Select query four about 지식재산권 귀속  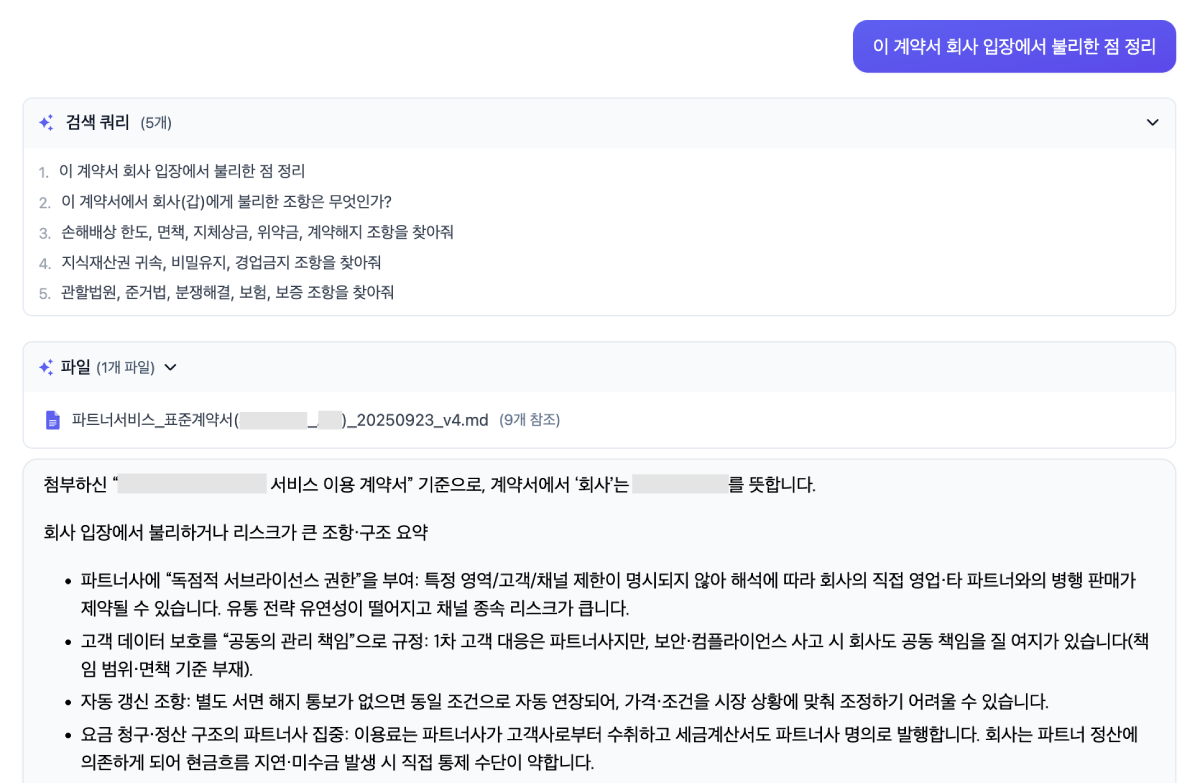[221, 262]
